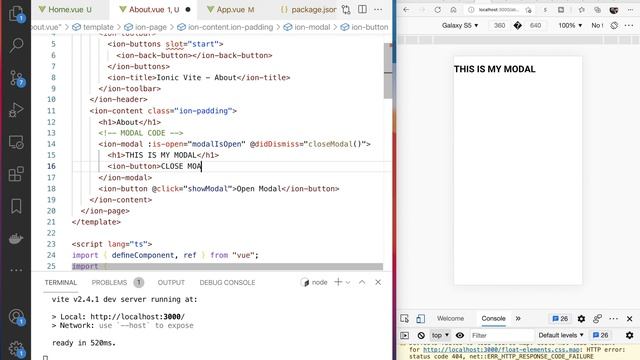Image resolution: width=640 pixels, height=360 pixels.
Task: Open the Search view in activity bar
Action: (16, 45)
